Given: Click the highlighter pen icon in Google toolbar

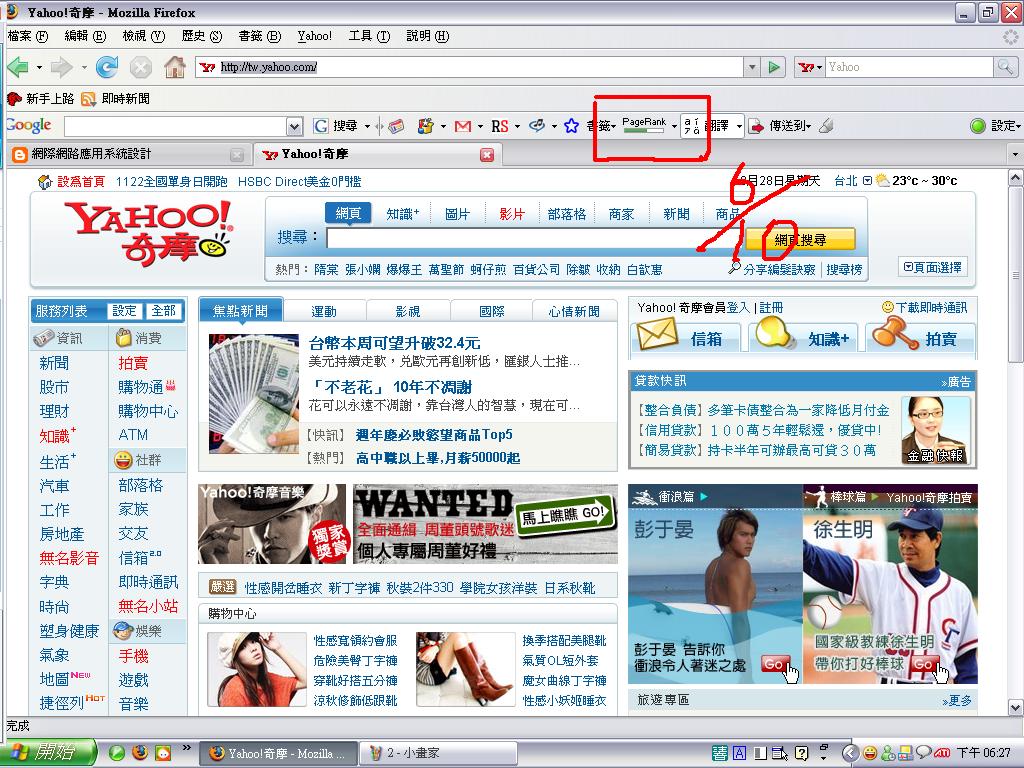Looking at the screenshot, I should 826,125.
